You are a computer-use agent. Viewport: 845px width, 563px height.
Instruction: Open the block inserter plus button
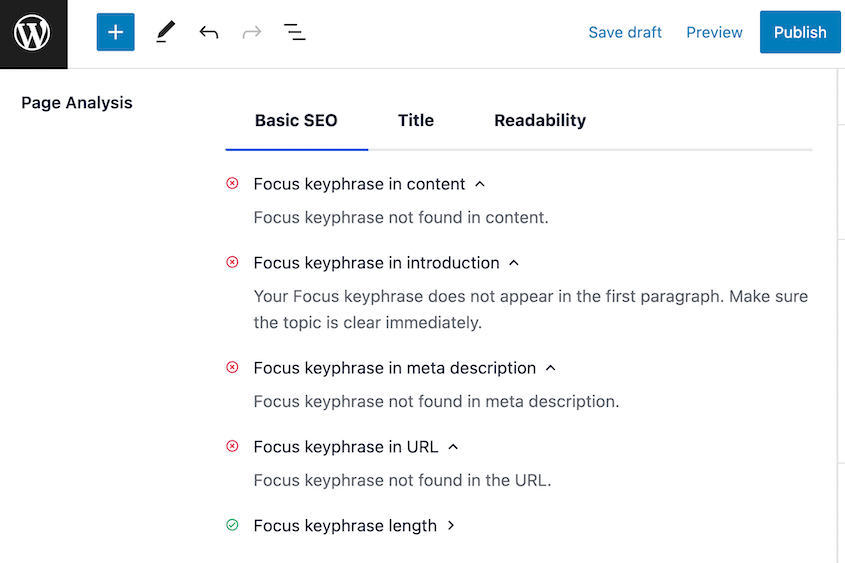click(115, 32)
